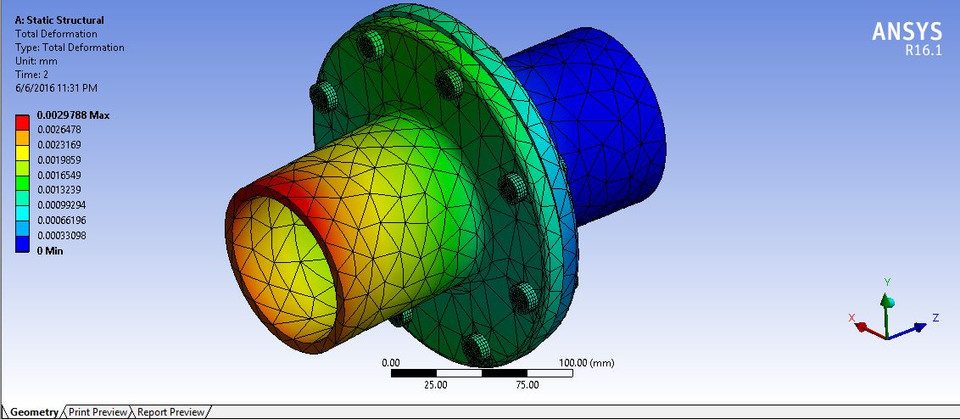Click the 0 Min legend value
Image resolution: width=960 pixels, height=419 pixels.
[50, 251]
